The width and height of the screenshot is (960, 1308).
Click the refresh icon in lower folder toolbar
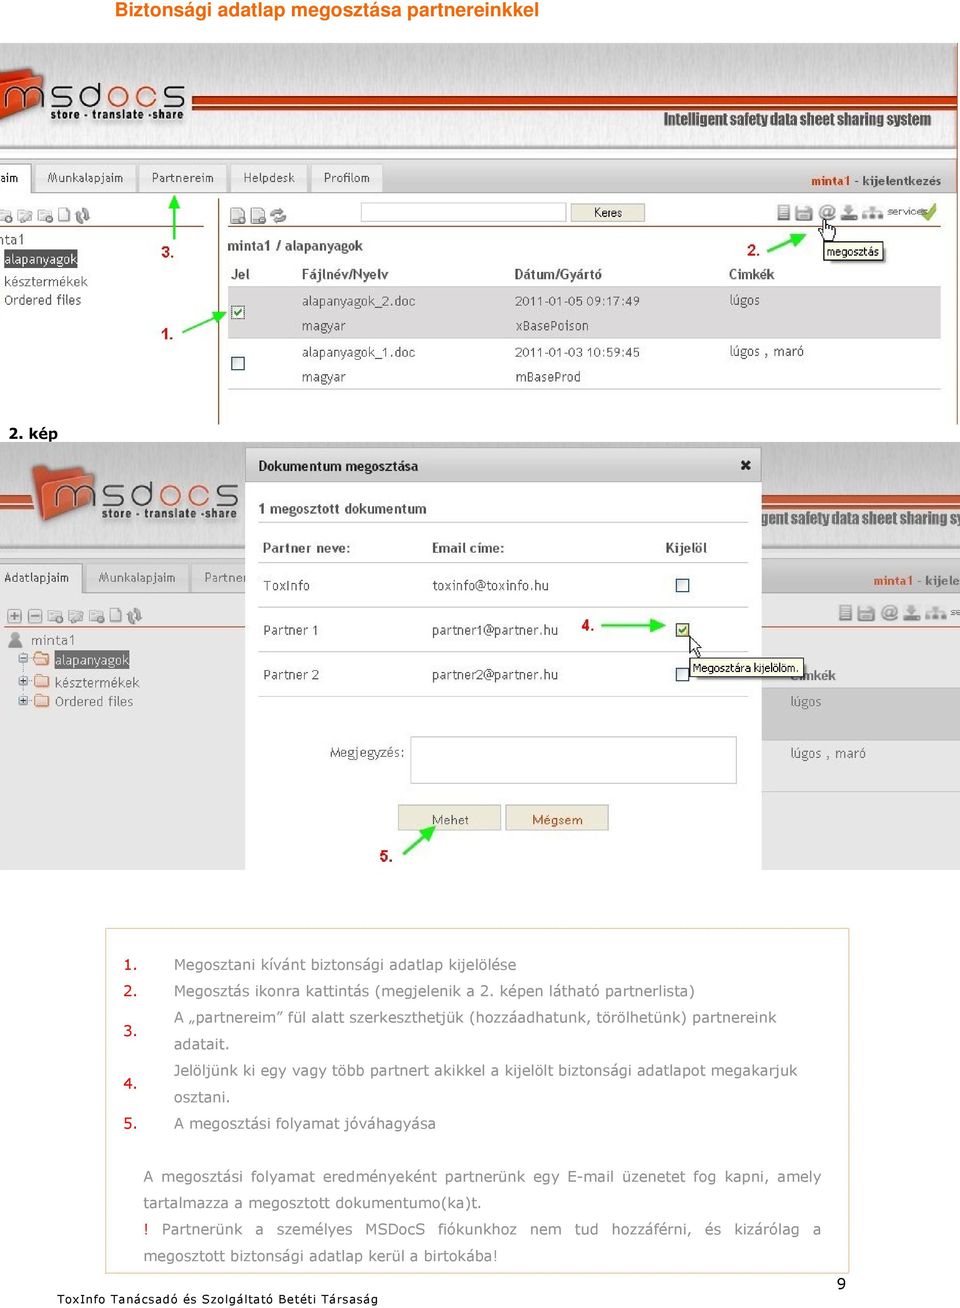135,616
